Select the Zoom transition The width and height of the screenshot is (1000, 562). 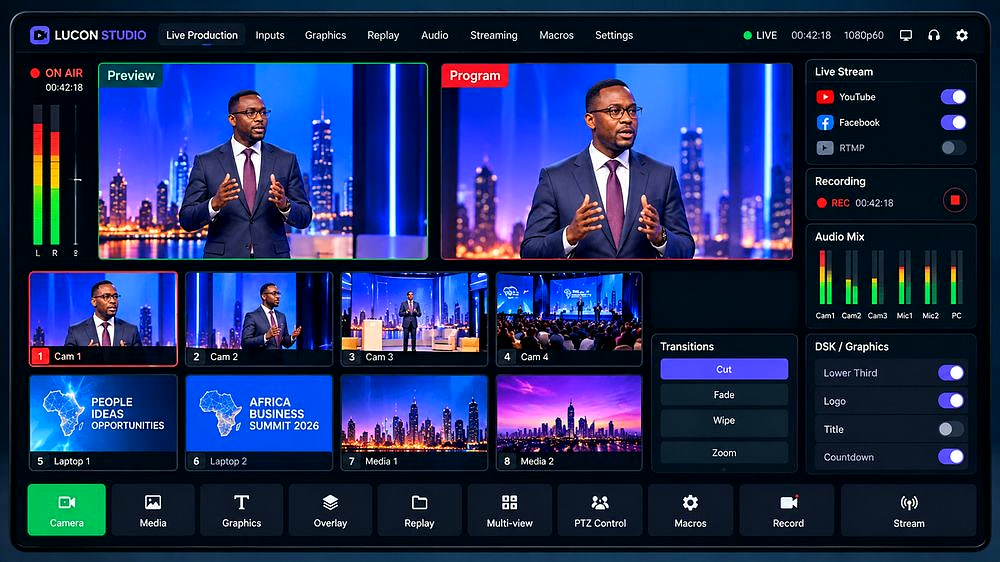coord(724,452)
